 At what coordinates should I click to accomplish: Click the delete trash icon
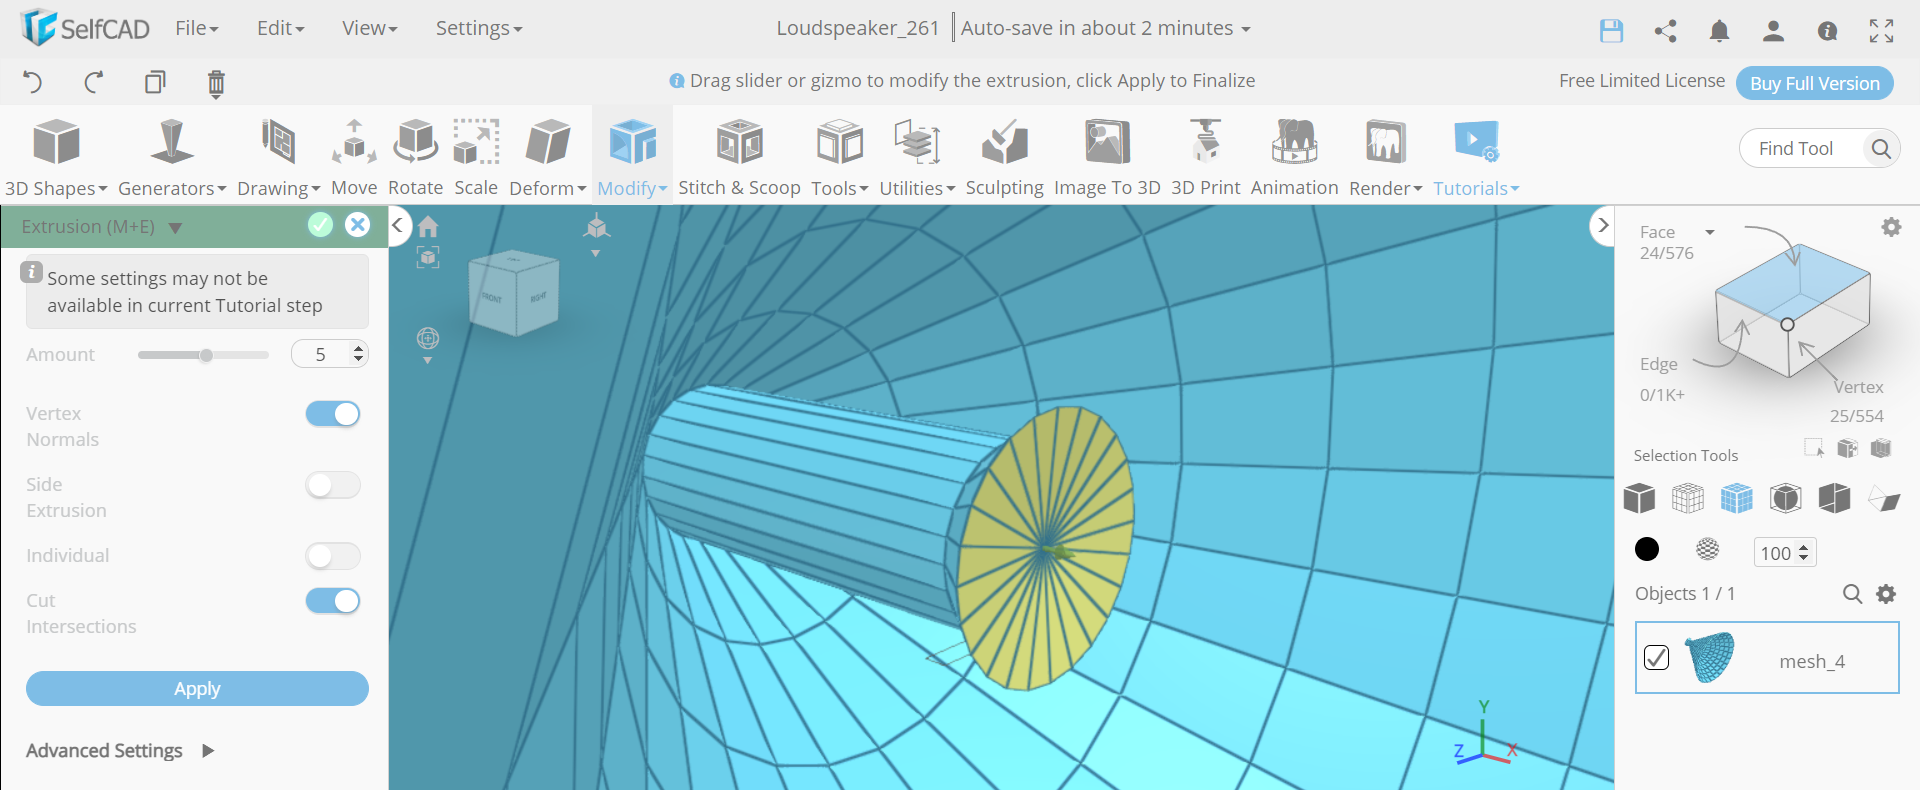coord(216,83)
